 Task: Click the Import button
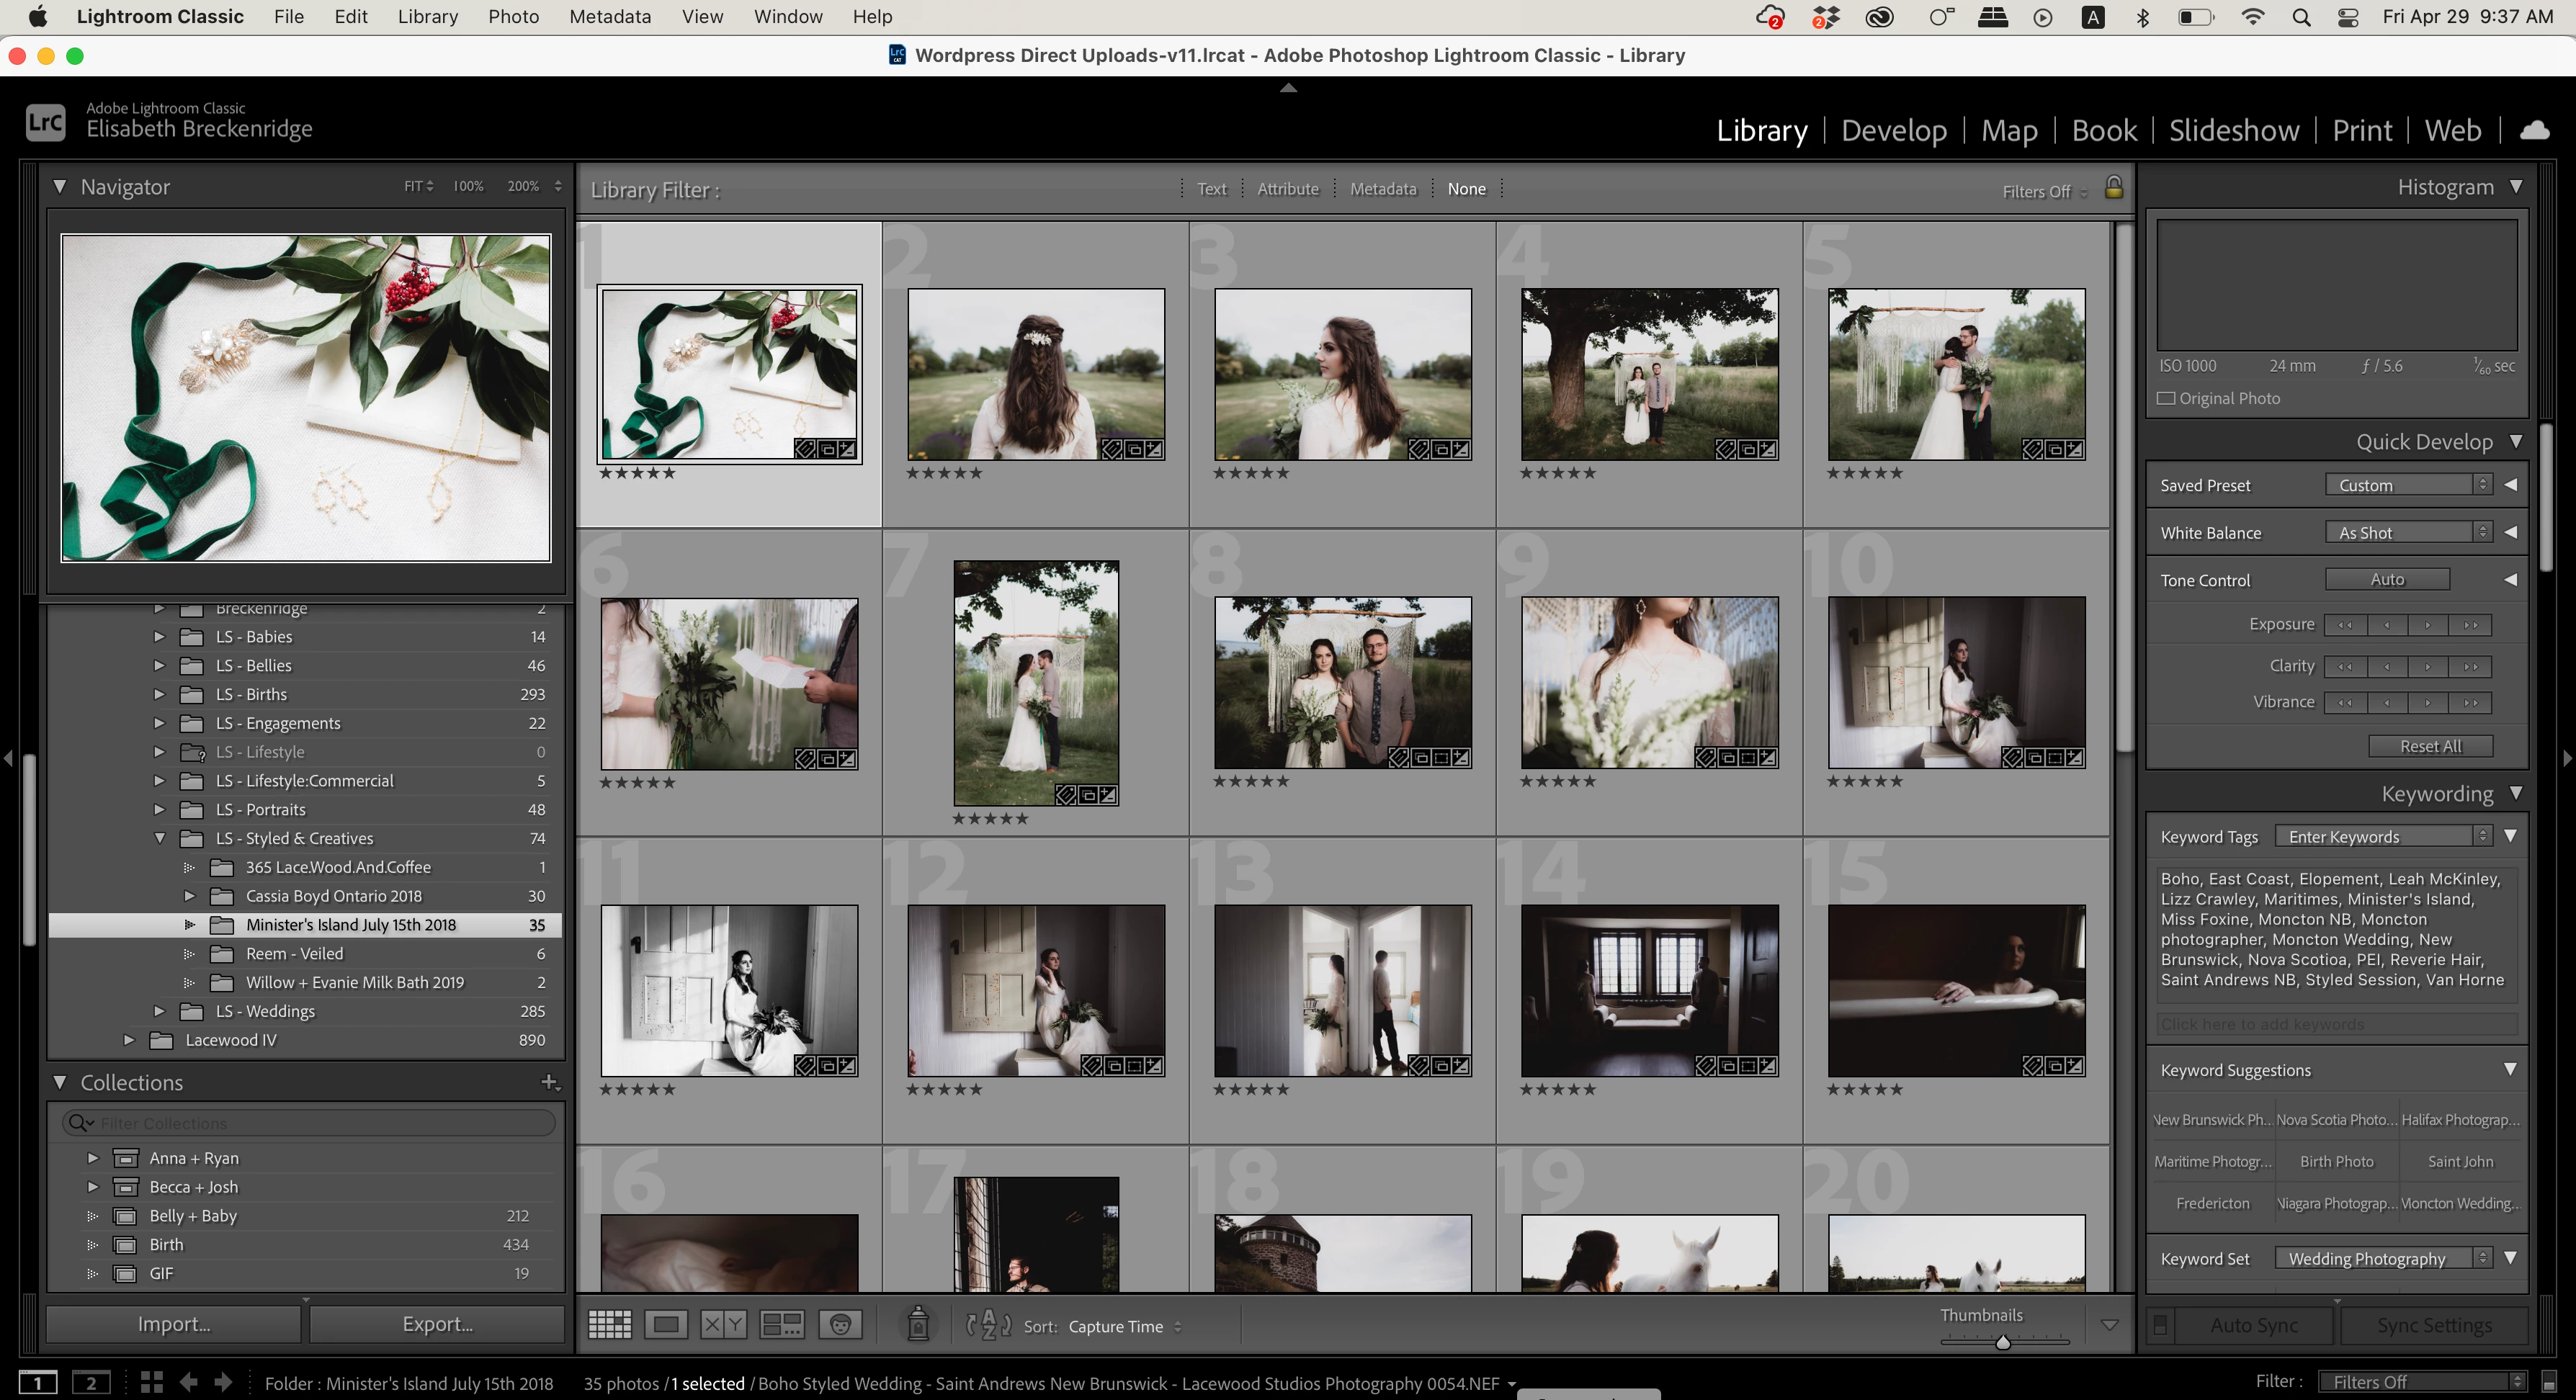coord(174,1324)
